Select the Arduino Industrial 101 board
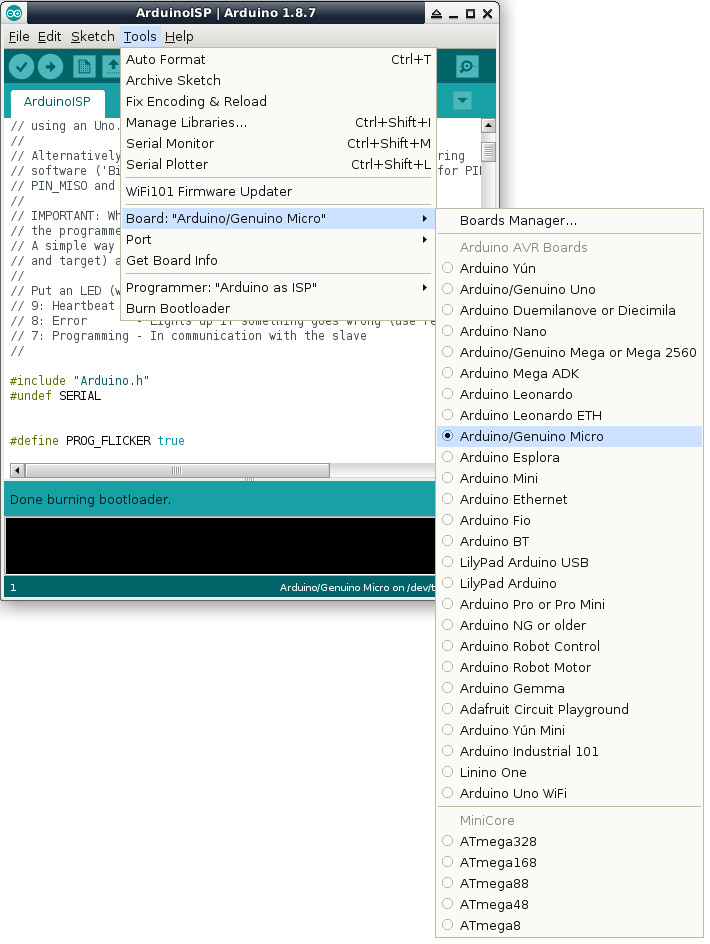 [569, 751]
